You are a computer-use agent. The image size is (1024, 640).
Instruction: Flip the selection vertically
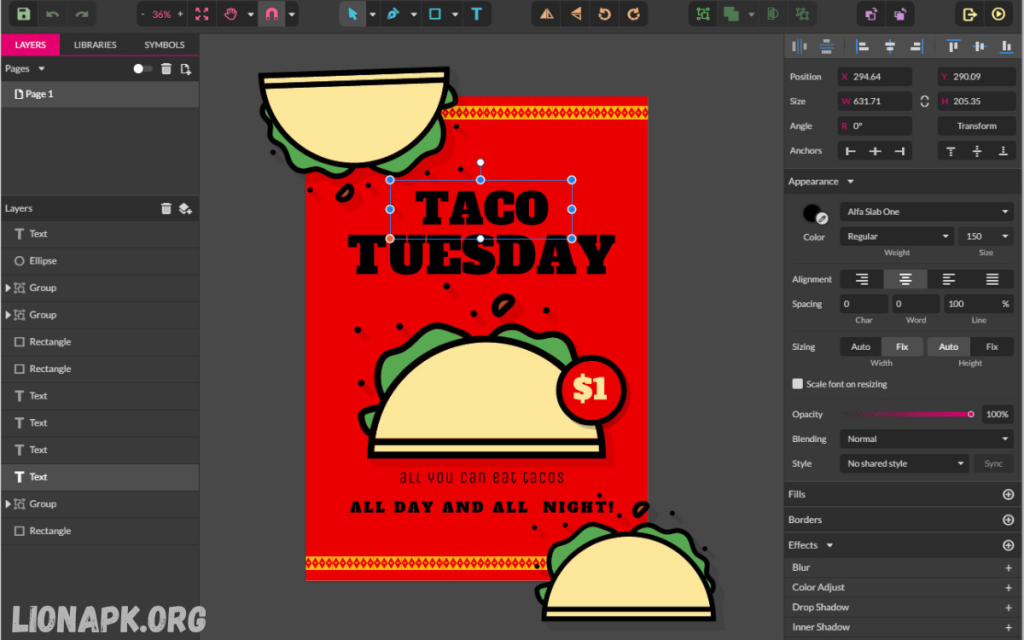tap(576, 14)
